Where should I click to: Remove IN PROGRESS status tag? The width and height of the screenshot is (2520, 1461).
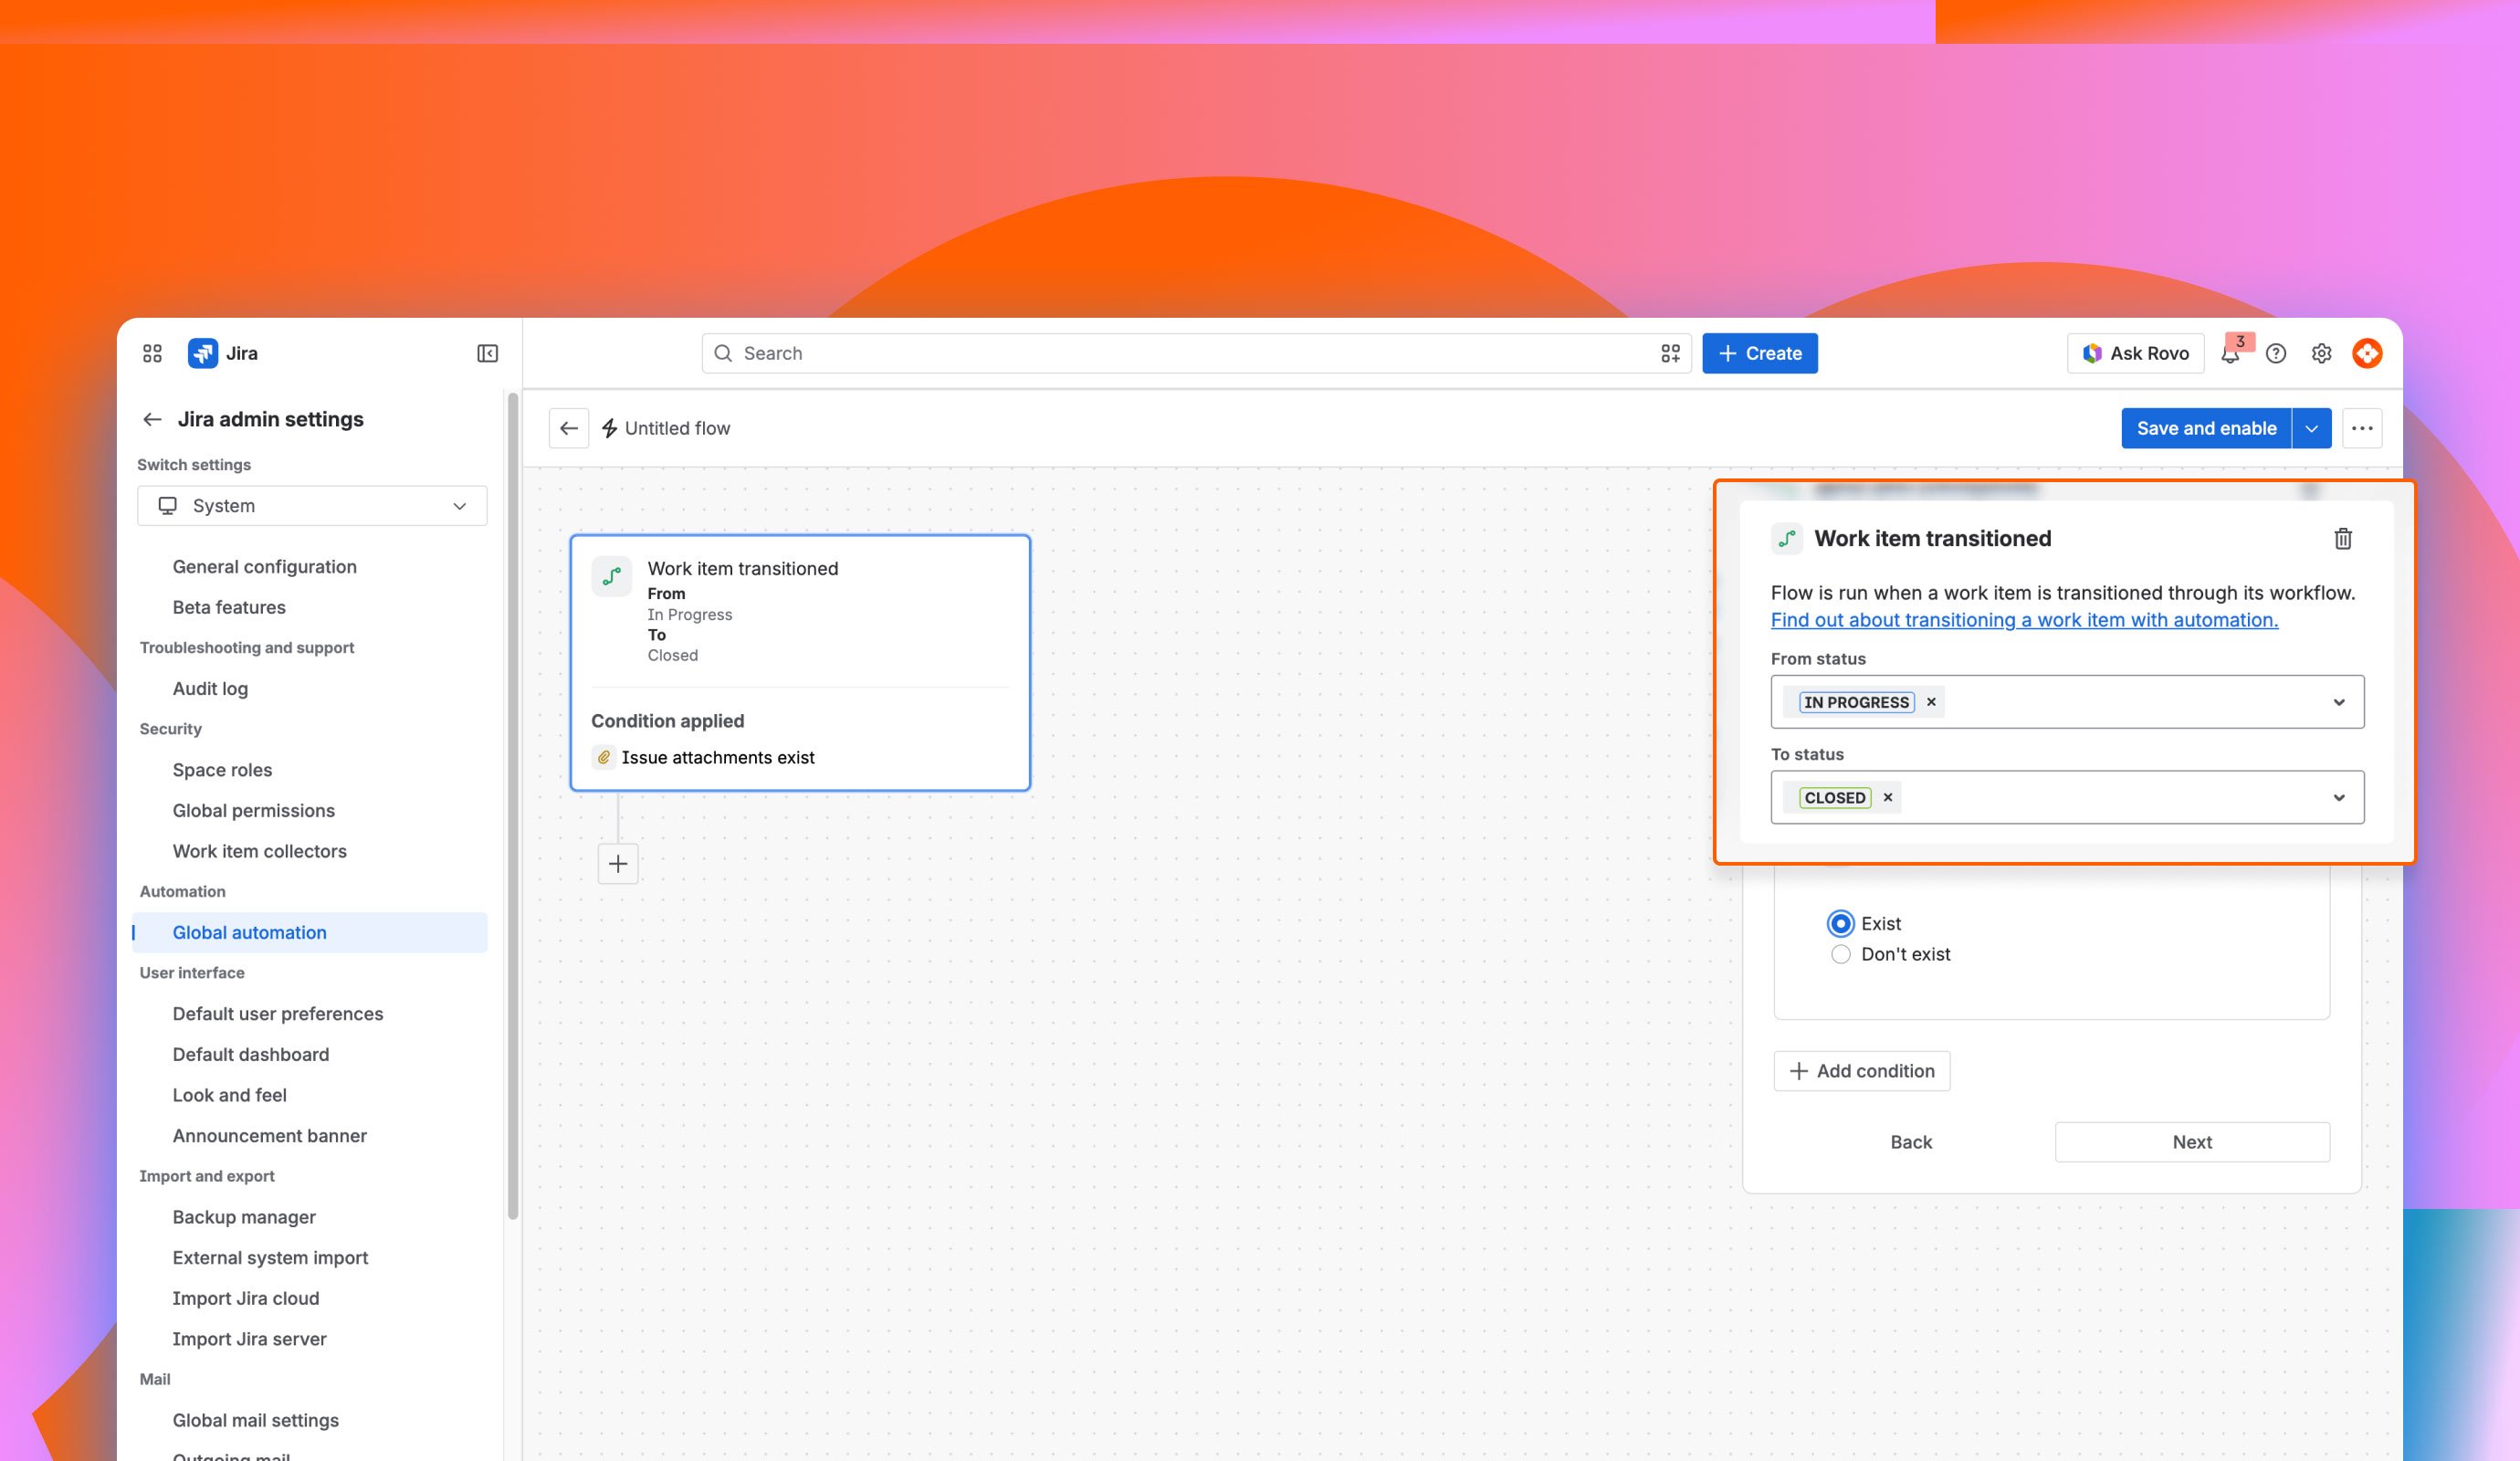(1931, 702)
